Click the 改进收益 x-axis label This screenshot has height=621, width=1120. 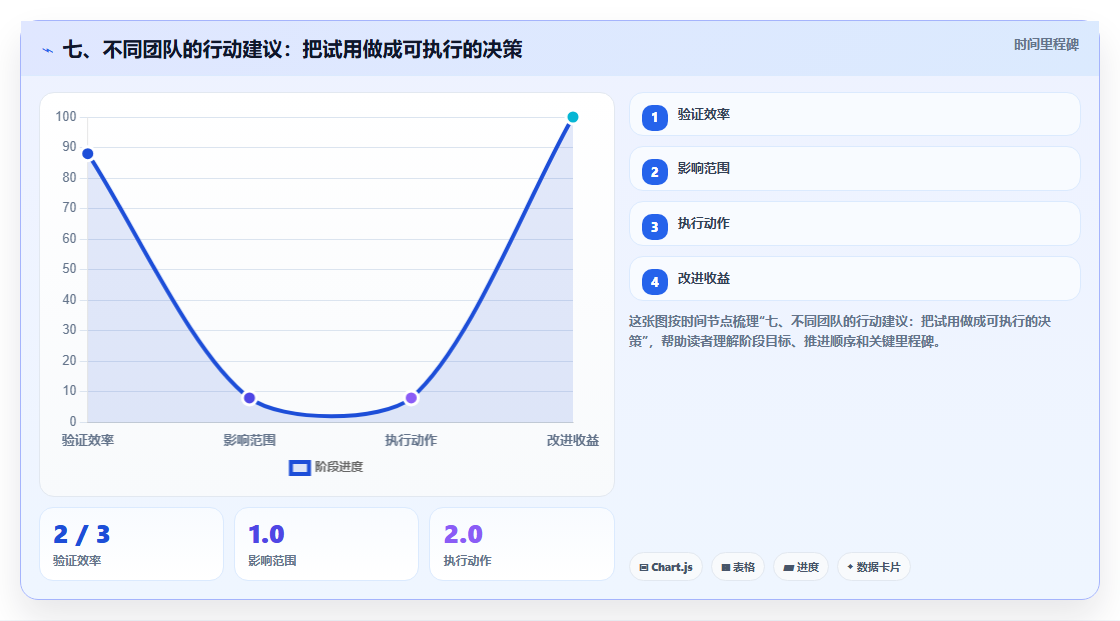[x=573, y=440]
